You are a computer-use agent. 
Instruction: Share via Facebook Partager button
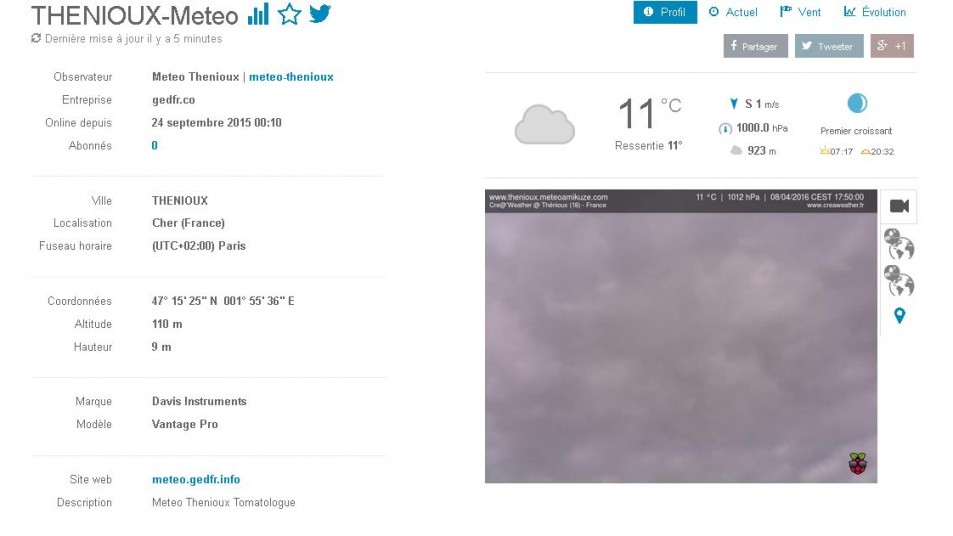(x=755, y=46)
